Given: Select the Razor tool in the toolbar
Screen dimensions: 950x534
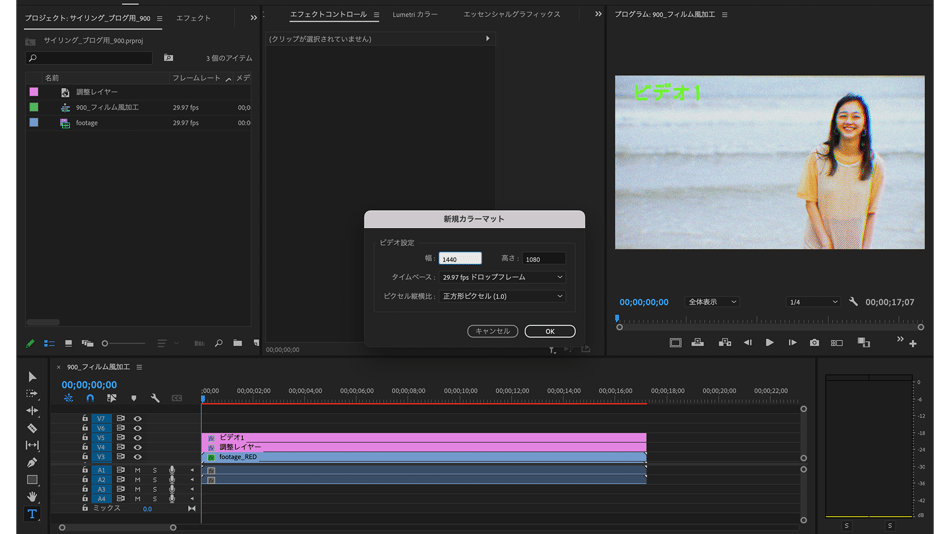Looking at the screenshot, I should pos(32,428).
